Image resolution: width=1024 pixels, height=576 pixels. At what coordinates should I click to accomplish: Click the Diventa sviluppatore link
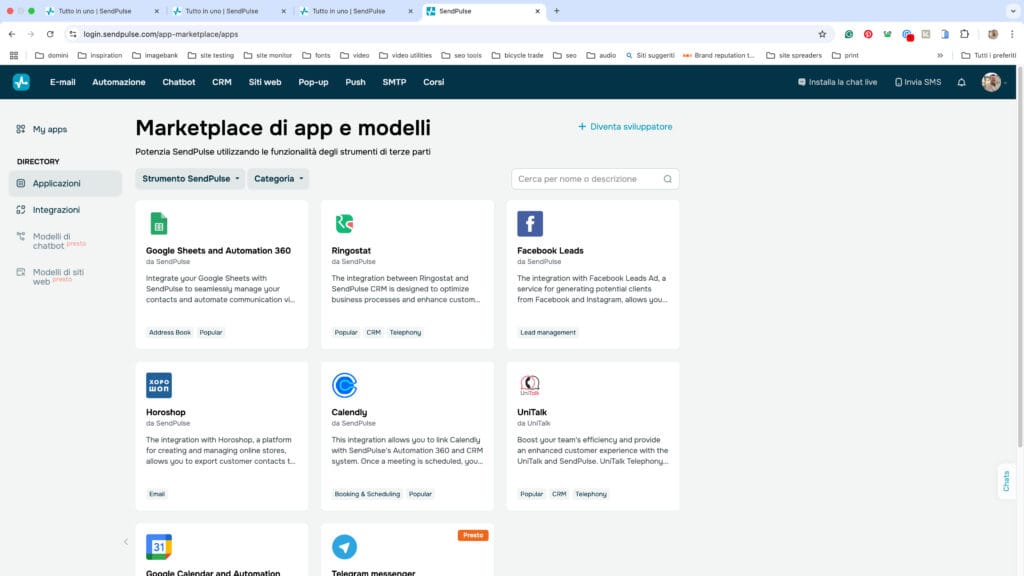tap(625, 127)
